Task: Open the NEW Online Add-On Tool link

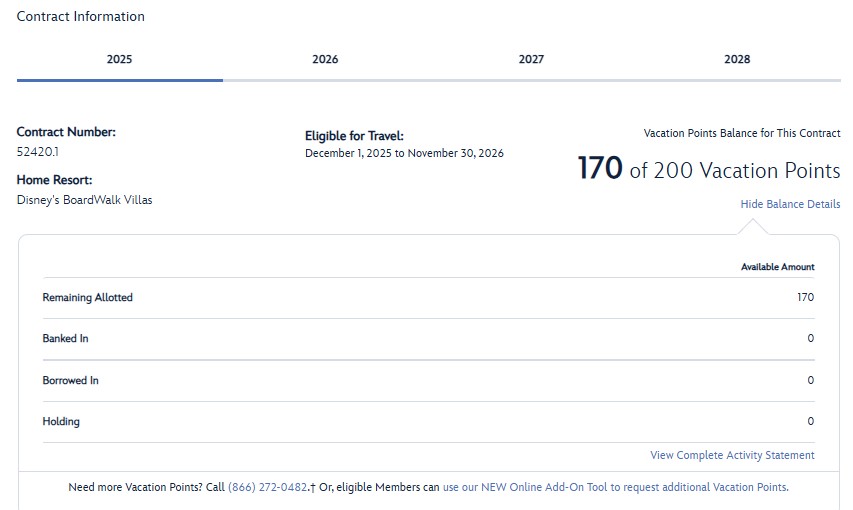Action: 615,488
